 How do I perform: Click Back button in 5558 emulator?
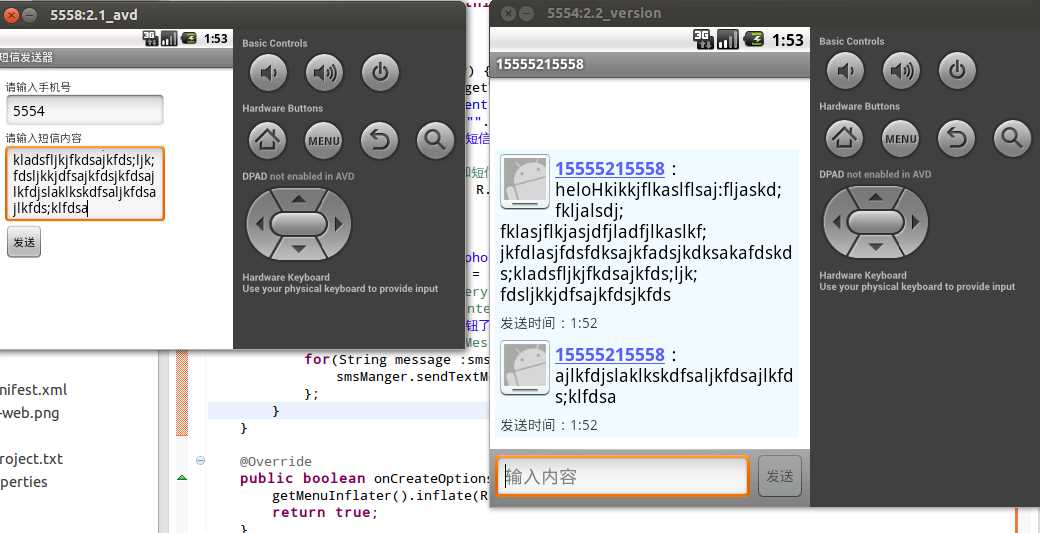[379, 140]
